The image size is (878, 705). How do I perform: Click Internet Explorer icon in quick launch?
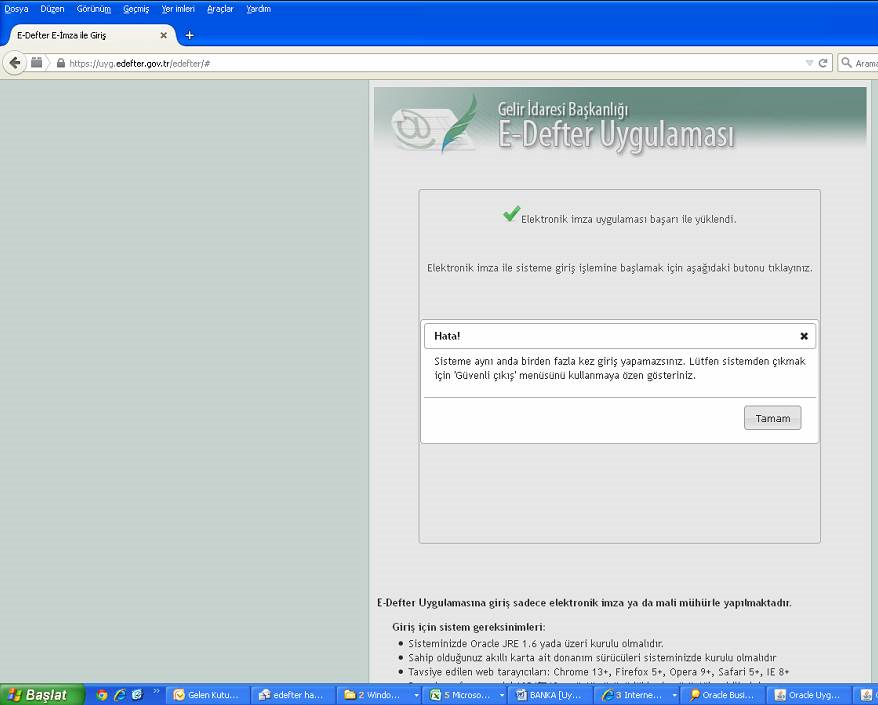(119, 695)
